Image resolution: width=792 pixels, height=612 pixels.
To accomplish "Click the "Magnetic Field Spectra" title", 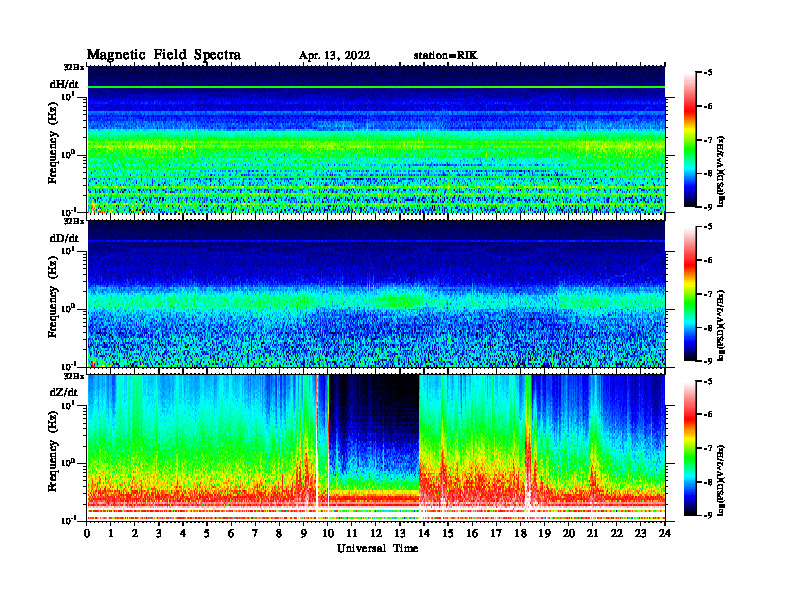I will pos(164,55).
